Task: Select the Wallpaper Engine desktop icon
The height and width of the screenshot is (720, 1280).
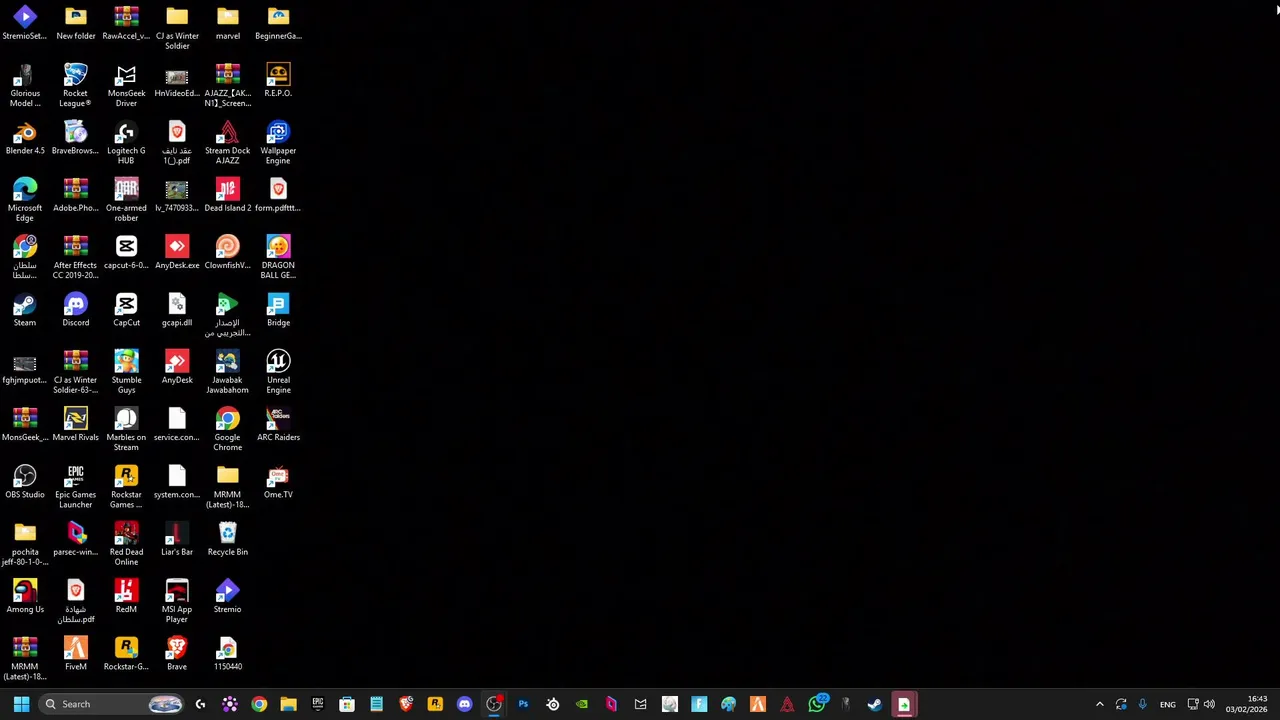Action: 278,143
